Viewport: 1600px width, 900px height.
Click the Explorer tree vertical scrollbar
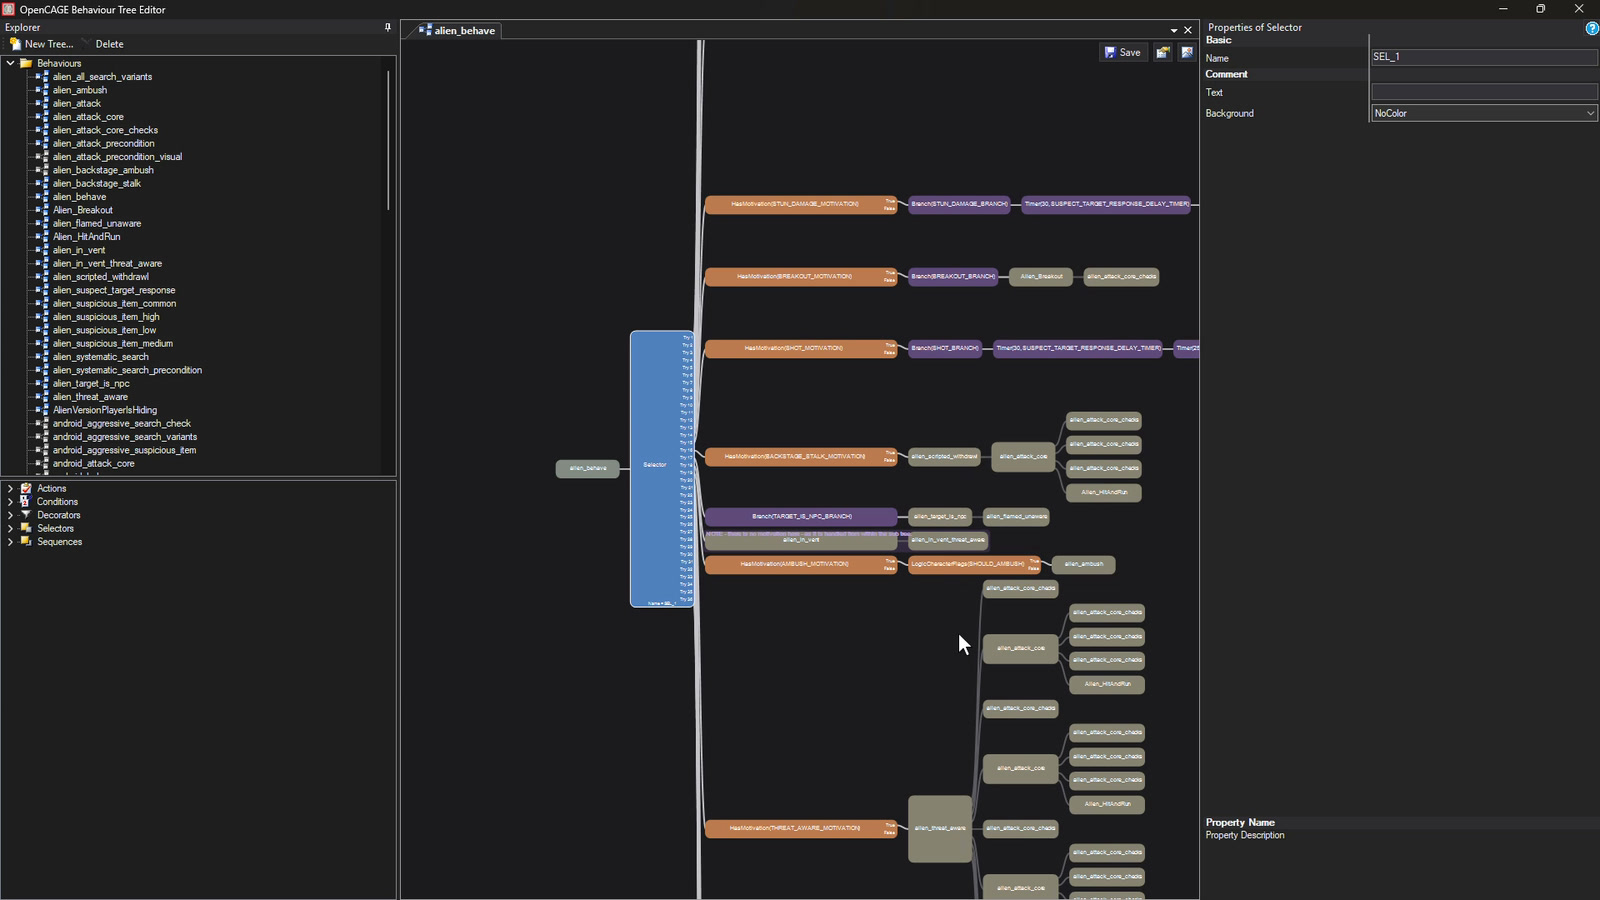coord(388,140)
